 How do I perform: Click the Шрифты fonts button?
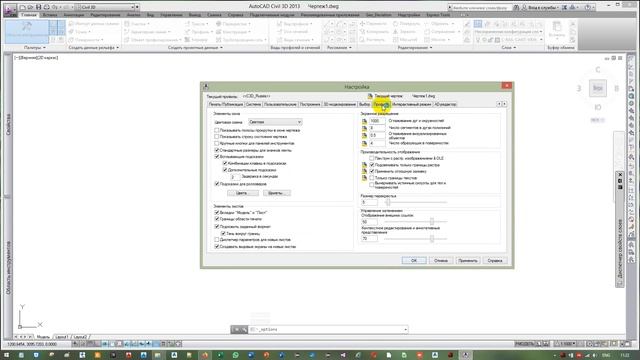(x=277, y=193)
